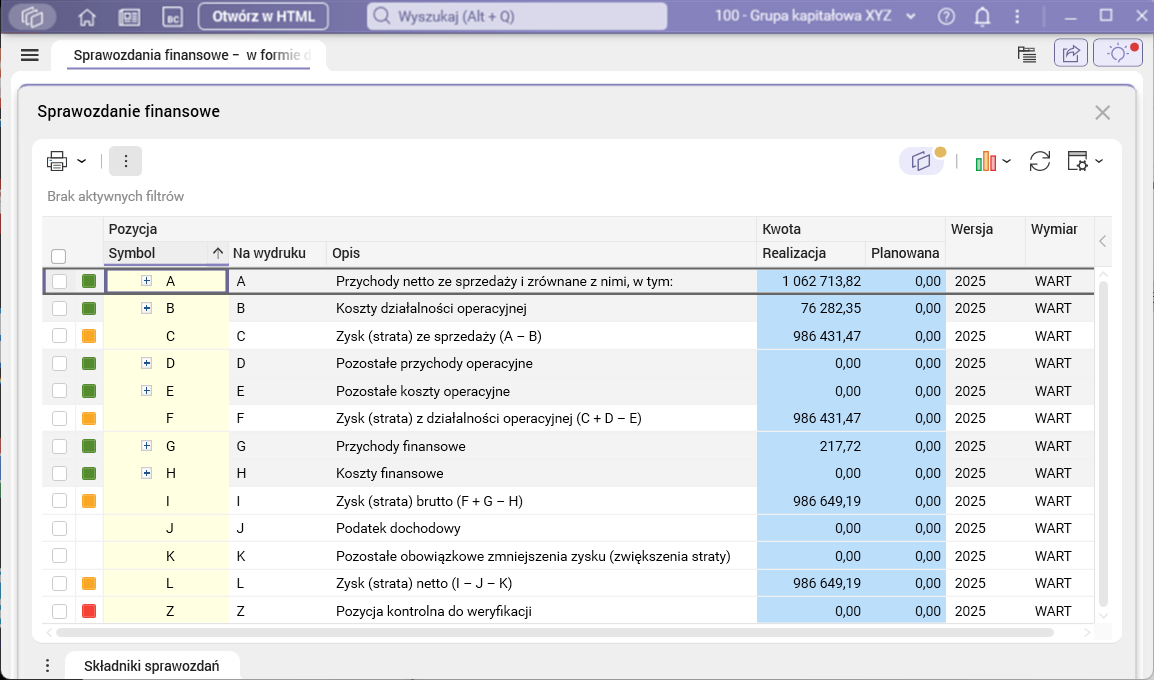Tick the checkbox for row B
This screenshot has height=680, width=1154.
click(x=60, y=309)
